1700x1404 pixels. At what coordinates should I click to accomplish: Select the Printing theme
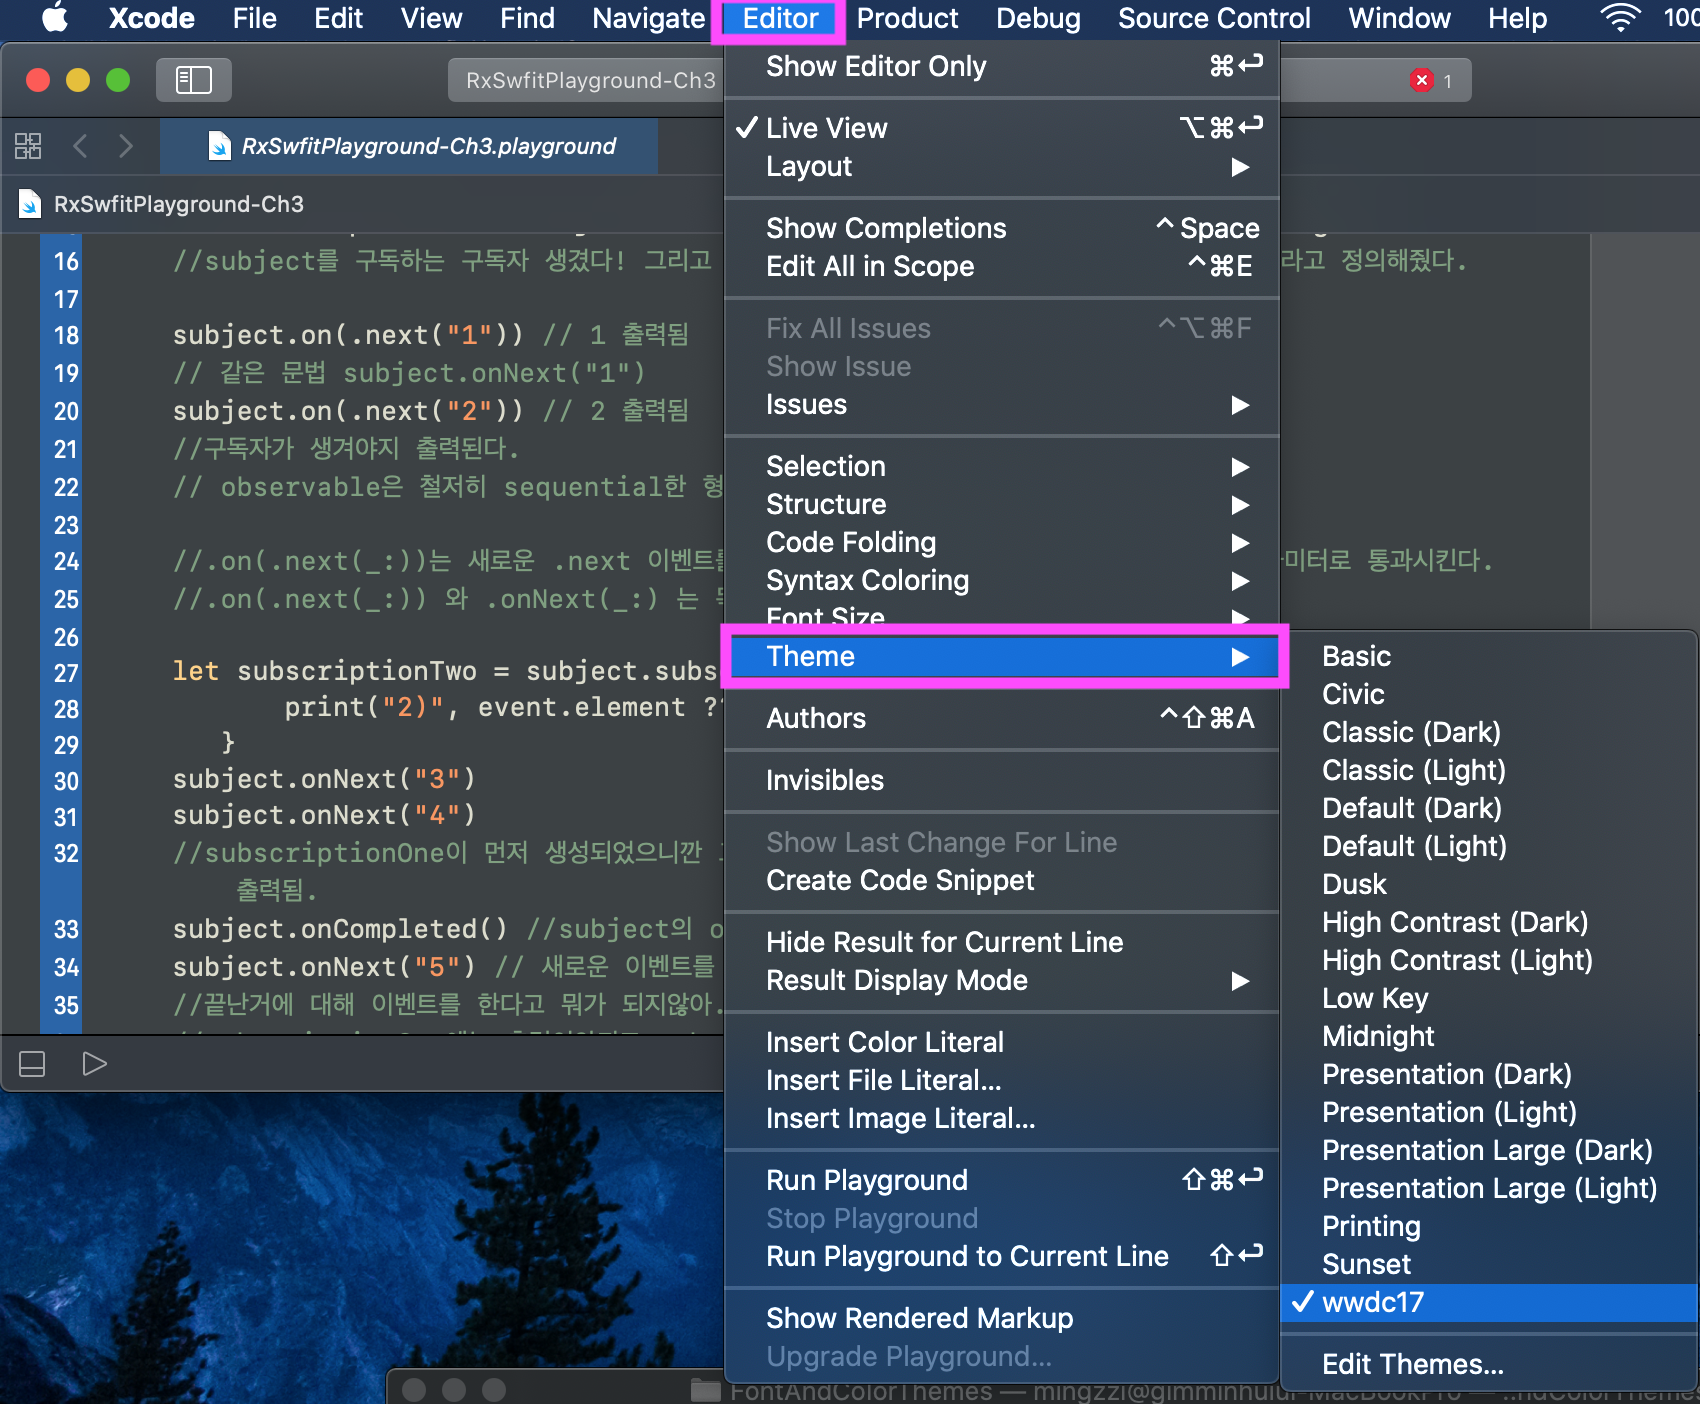pyautogui.click(x=1489, y=1226)
